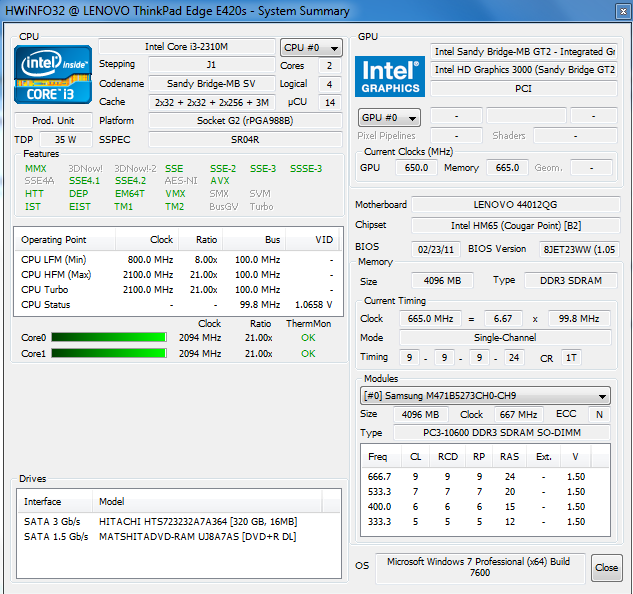Select the MATSHITADVD-RAM UJ8A7AS drive row
Viewport: 633px width, 594px height.
click(x=179, y=536)
